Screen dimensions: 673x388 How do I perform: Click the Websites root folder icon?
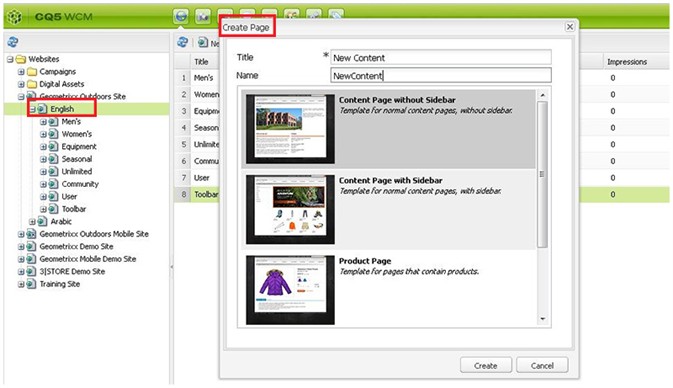point(21,59)
